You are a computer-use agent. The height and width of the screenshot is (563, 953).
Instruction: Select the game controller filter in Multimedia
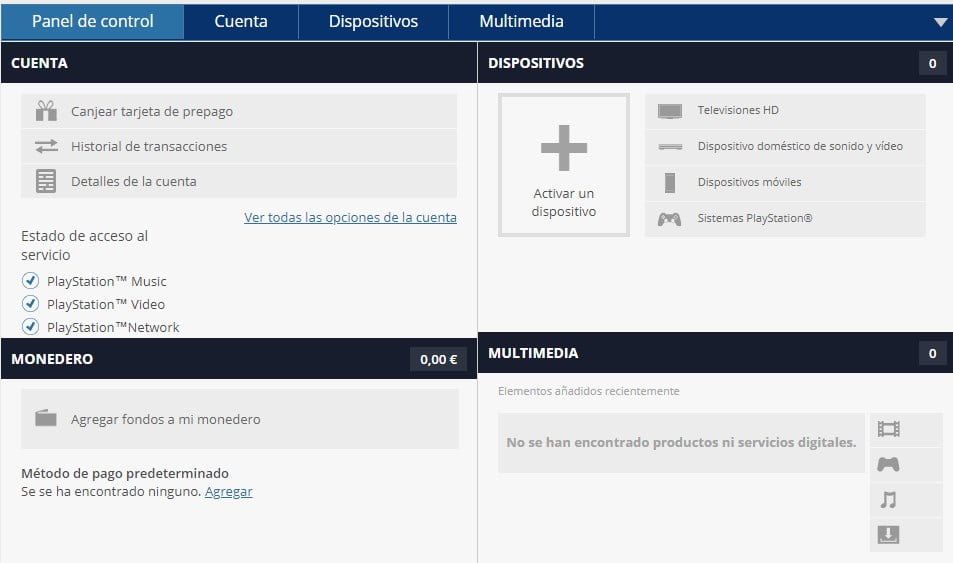[x=888, y=465]
